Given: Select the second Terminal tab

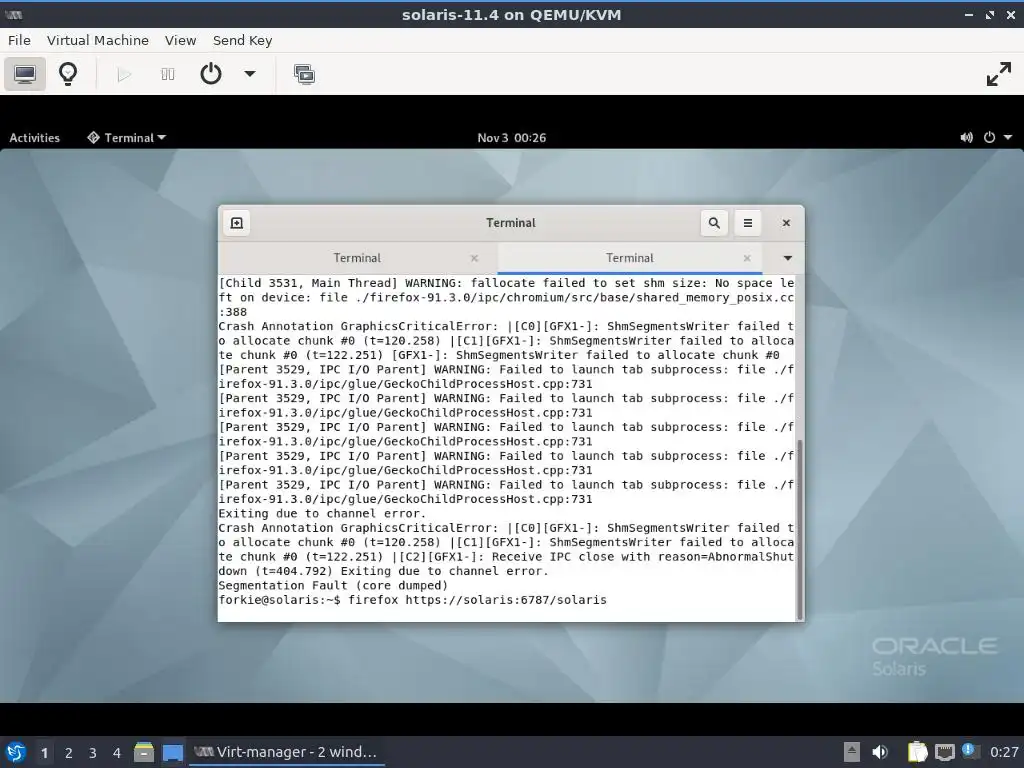Looking at the screenshot, I should [630, 258].
